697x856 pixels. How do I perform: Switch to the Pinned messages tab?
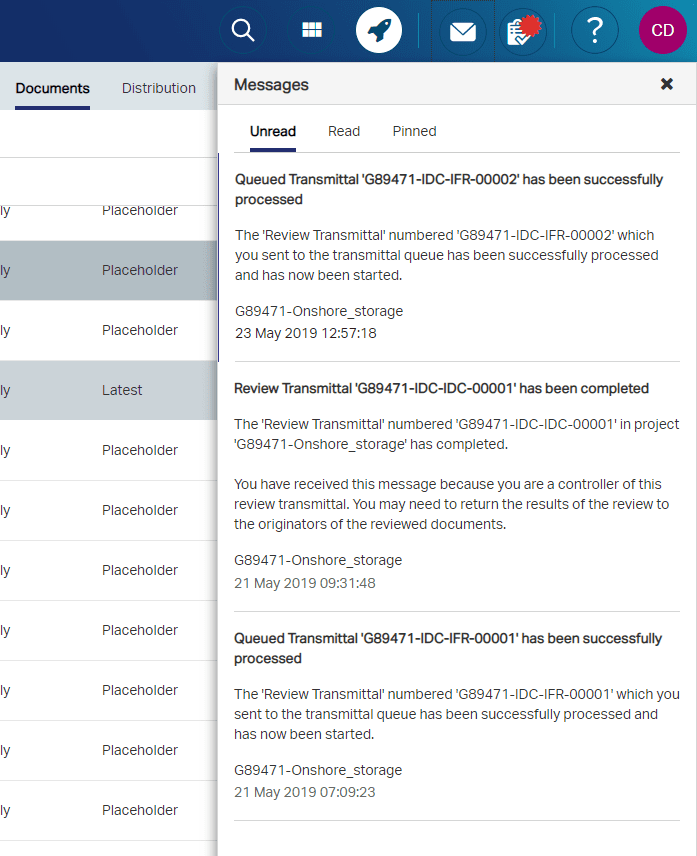pos(413,131)
